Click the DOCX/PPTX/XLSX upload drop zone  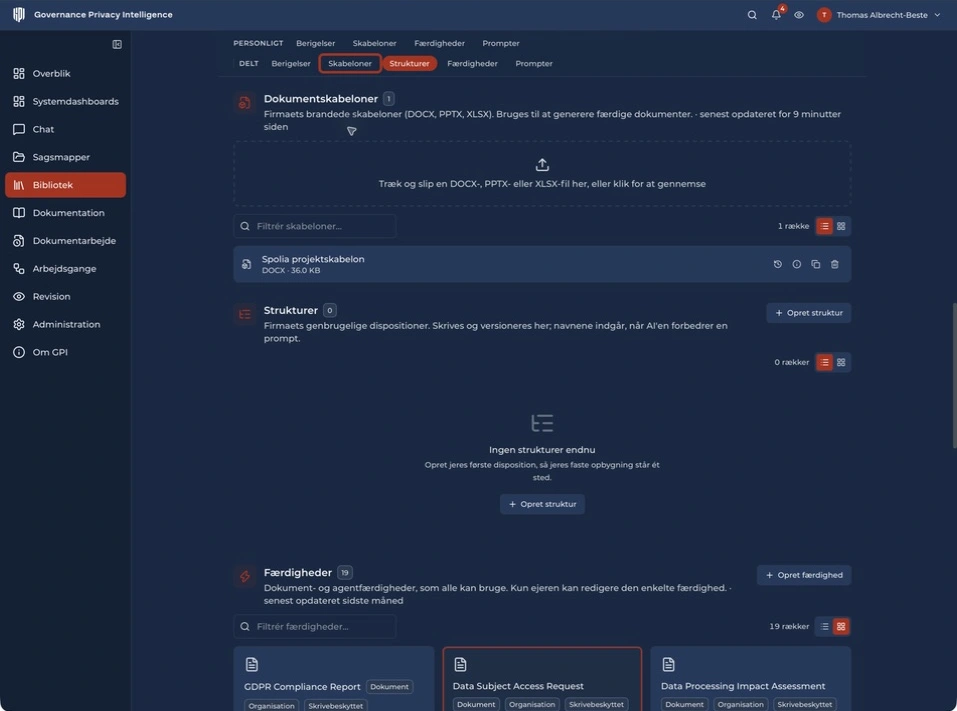(x=542, y=174)
